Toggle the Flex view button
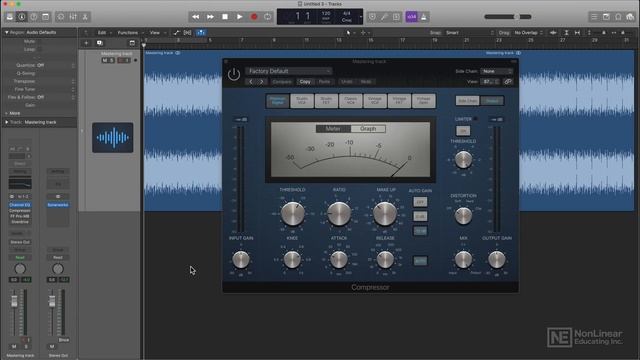 (187, 33)
